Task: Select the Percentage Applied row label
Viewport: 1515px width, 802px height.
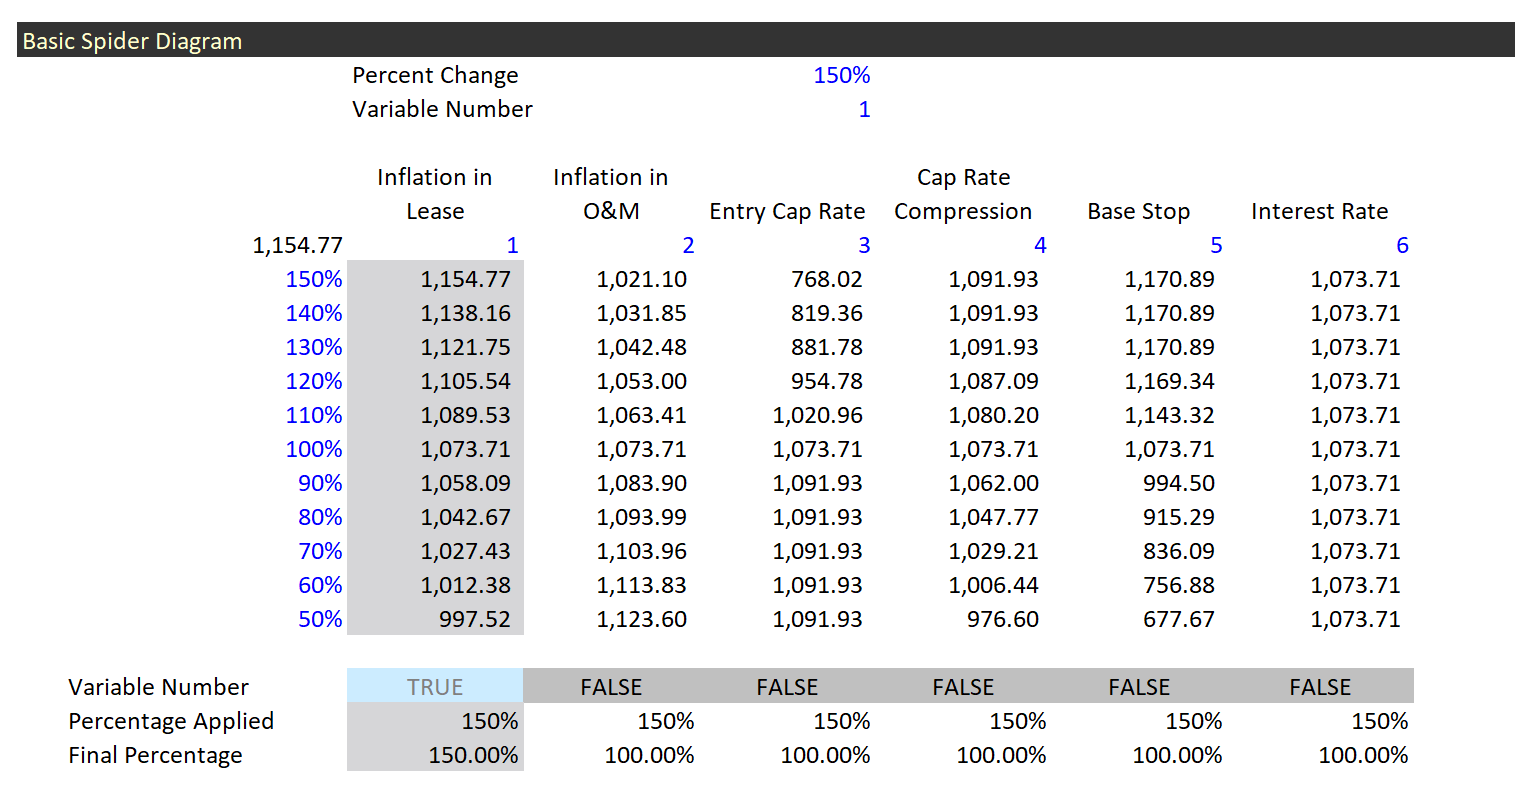Action: (171, 721)
